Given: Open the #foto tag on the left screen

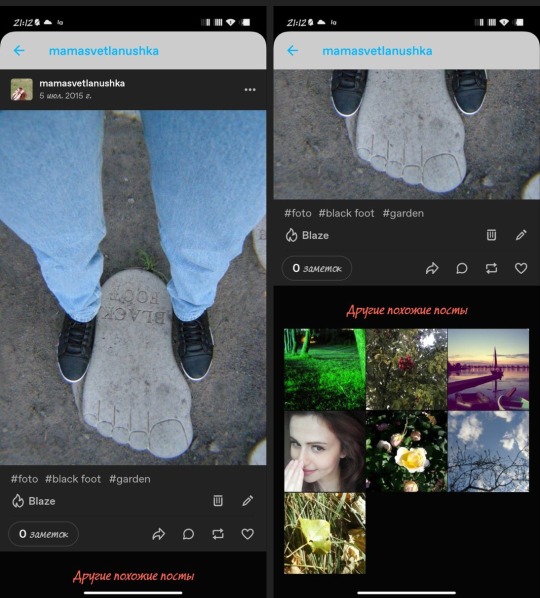Looking at the screenshot, I should [x=24, y=479].
